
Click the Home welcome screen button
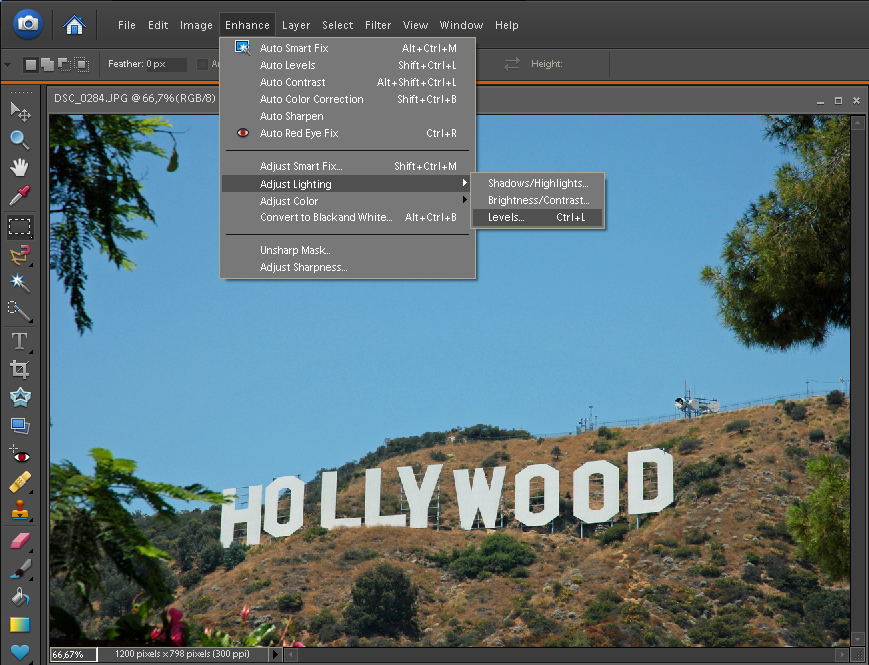tap(73, 24)
